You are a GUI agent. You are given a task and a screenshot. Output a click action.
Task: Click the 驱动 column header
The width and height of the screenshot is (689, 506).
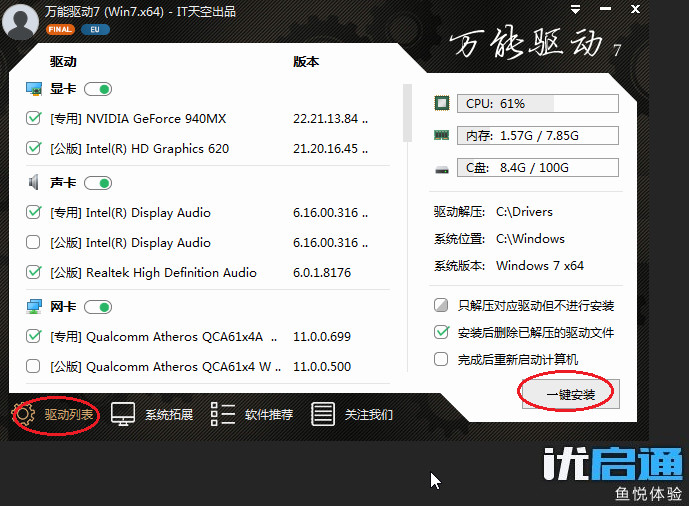coord(63,61)
